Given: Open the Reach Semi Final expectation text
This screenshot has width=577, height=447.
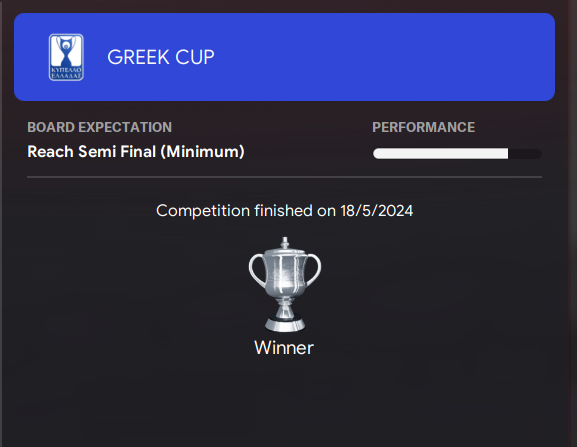Looking at the screenshot, I should [x=136, y=152].
